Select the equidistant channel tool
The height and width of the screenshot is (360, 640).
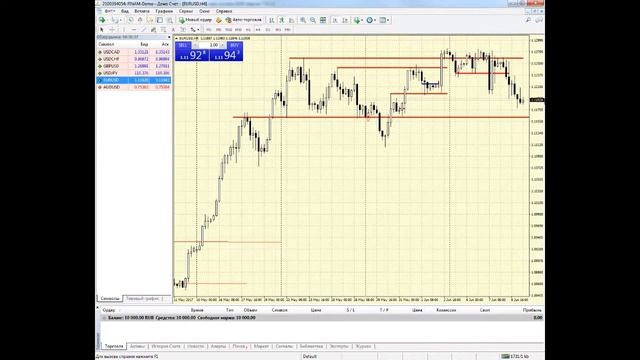(153, 30)
